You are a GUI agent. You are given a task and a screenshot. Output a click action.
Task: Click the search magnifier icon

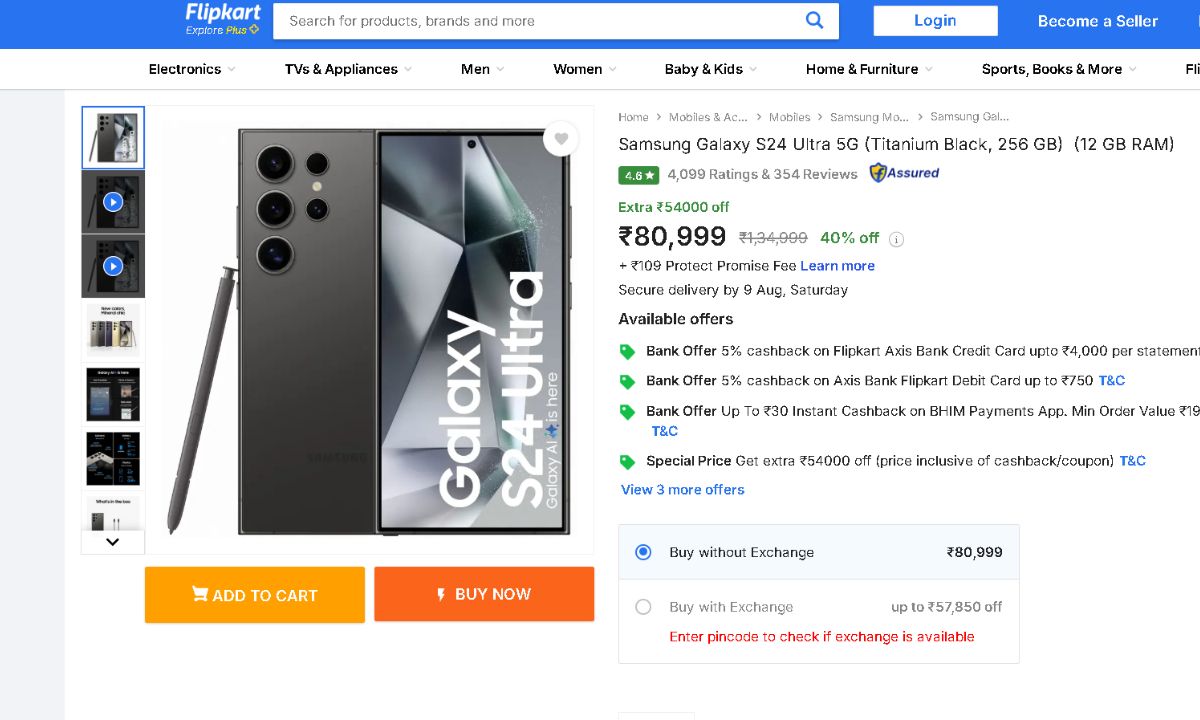point(815,20)
